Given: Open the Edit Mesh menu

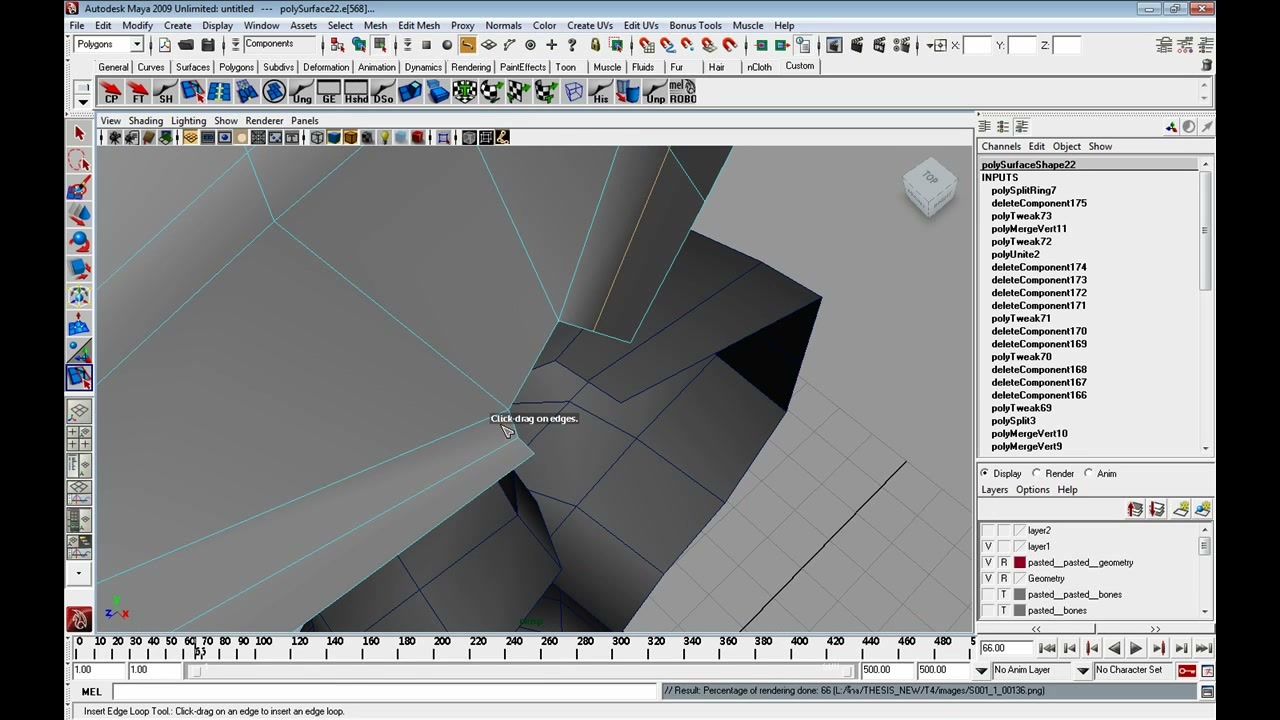Looking at the screenshot, I should point(418,25).
